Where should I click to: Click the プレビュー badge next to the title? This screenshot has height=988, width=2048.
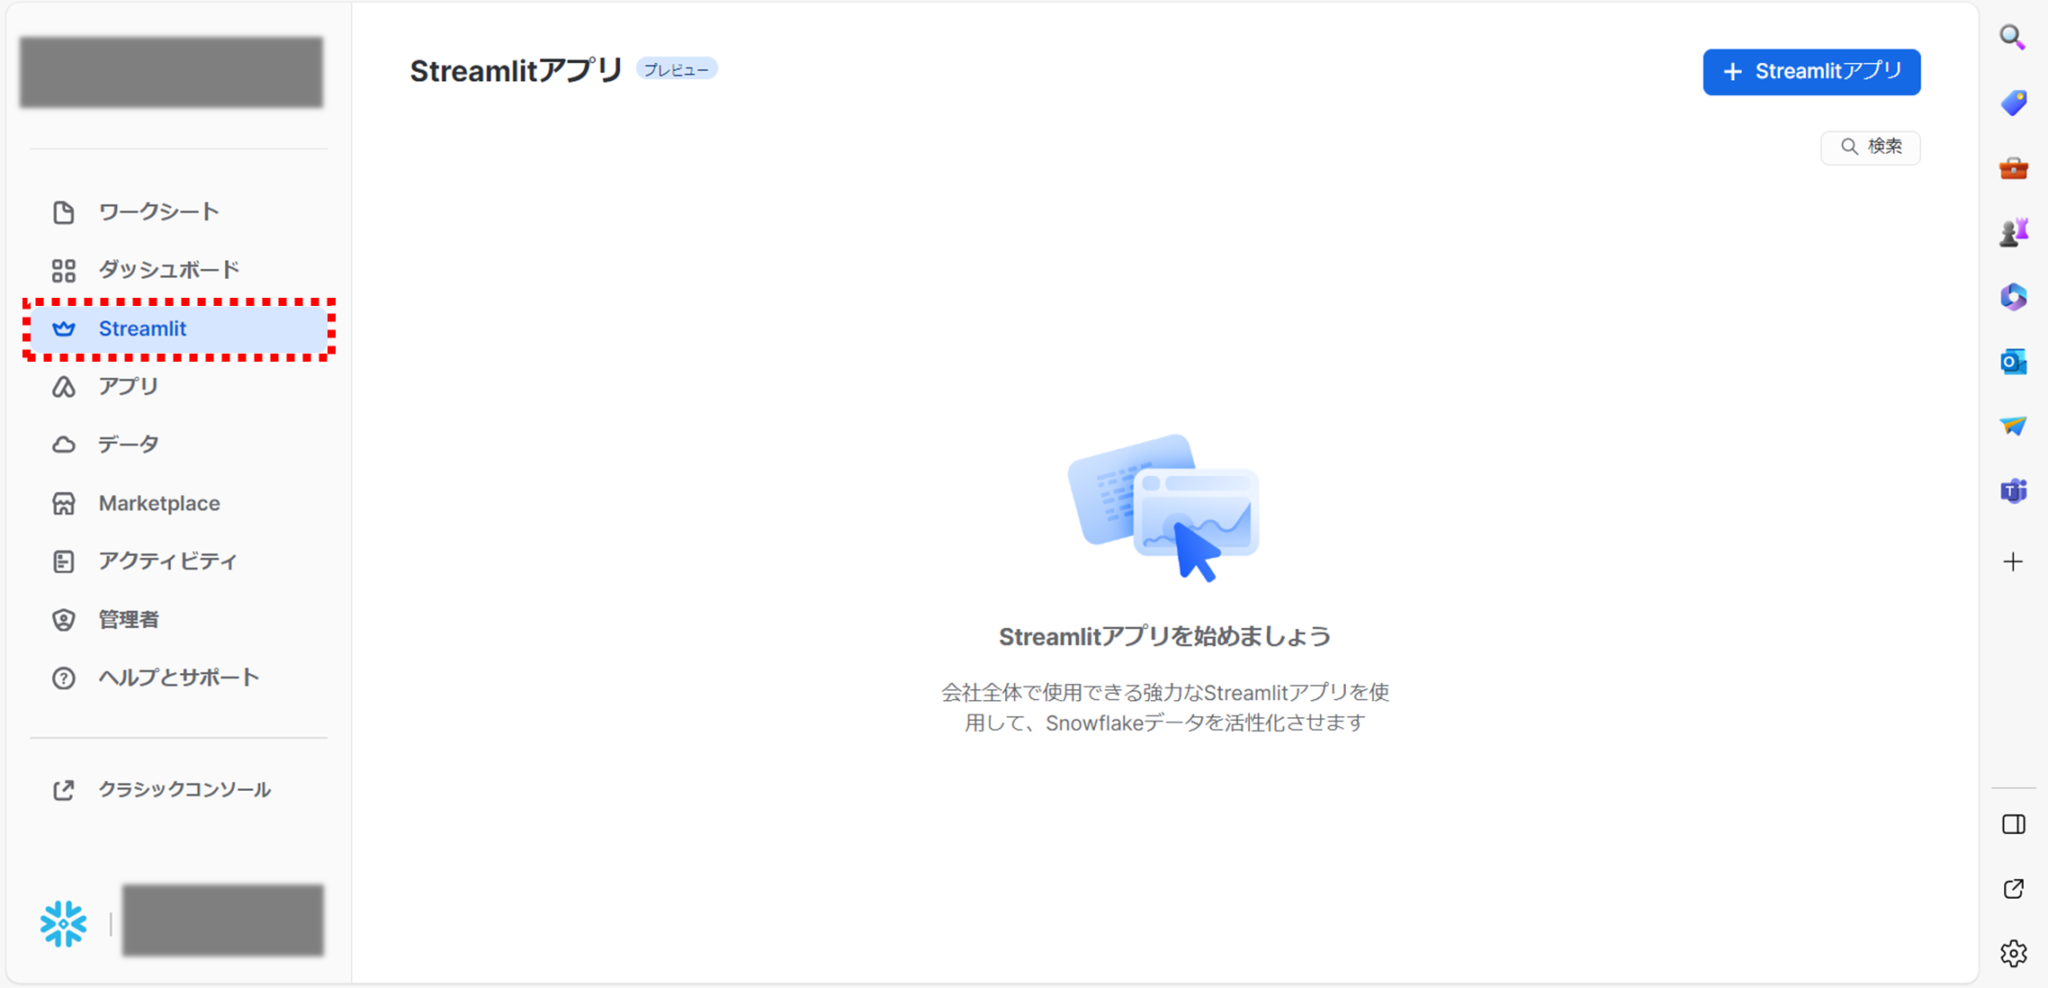coord(677,68)
